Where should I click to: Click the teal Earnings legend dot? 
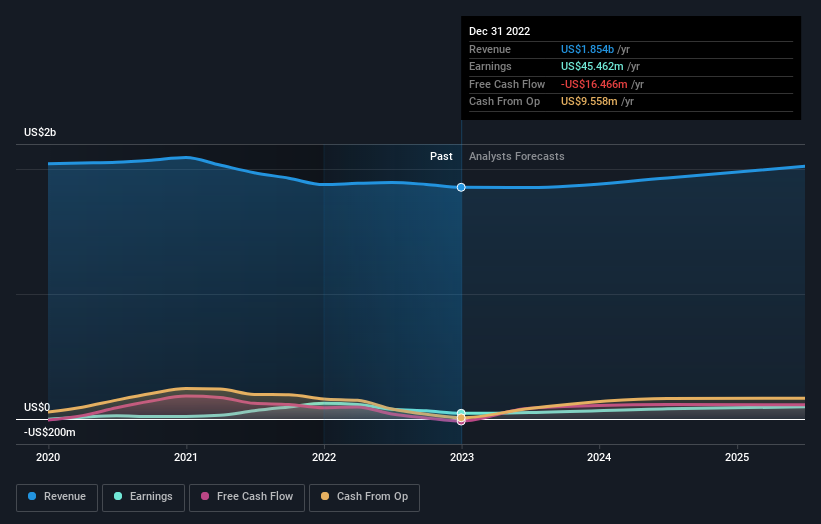[x=118, y=496]
